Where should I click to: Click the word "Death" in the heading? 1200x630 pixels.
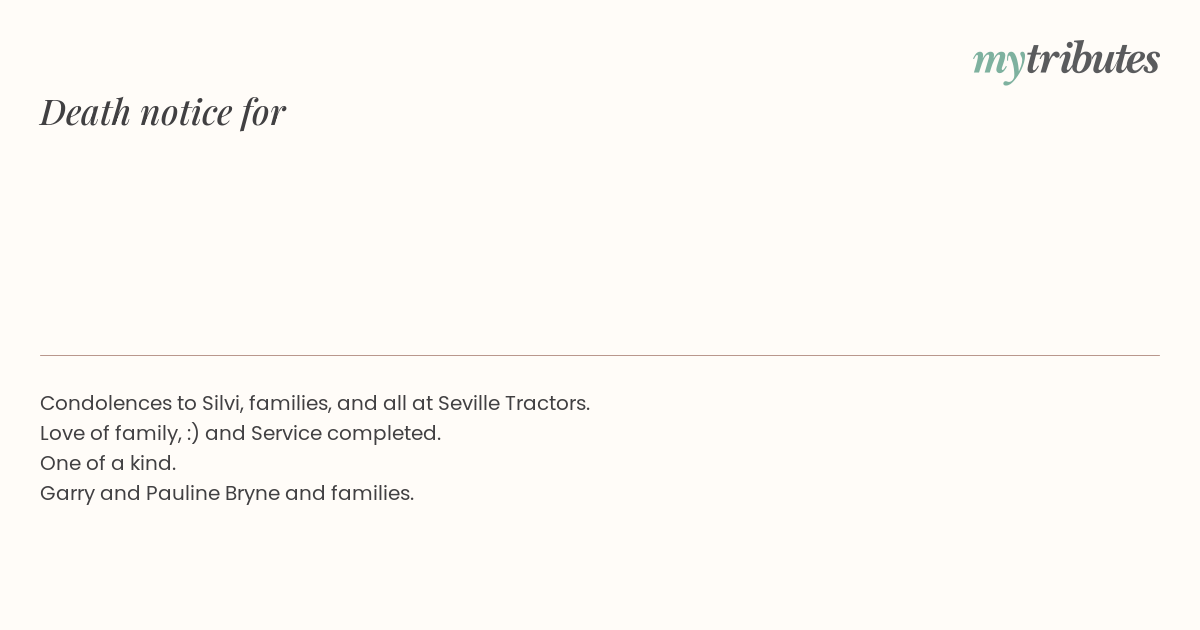pyautogui.click(x=86, y=112)
